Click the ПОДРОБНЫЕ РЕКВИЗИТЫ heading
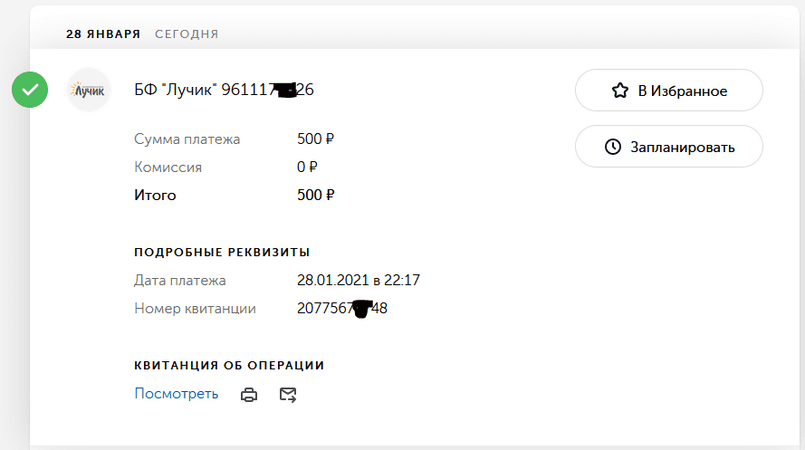The width and height of the screenshot is (805, 450). (222, 252)
